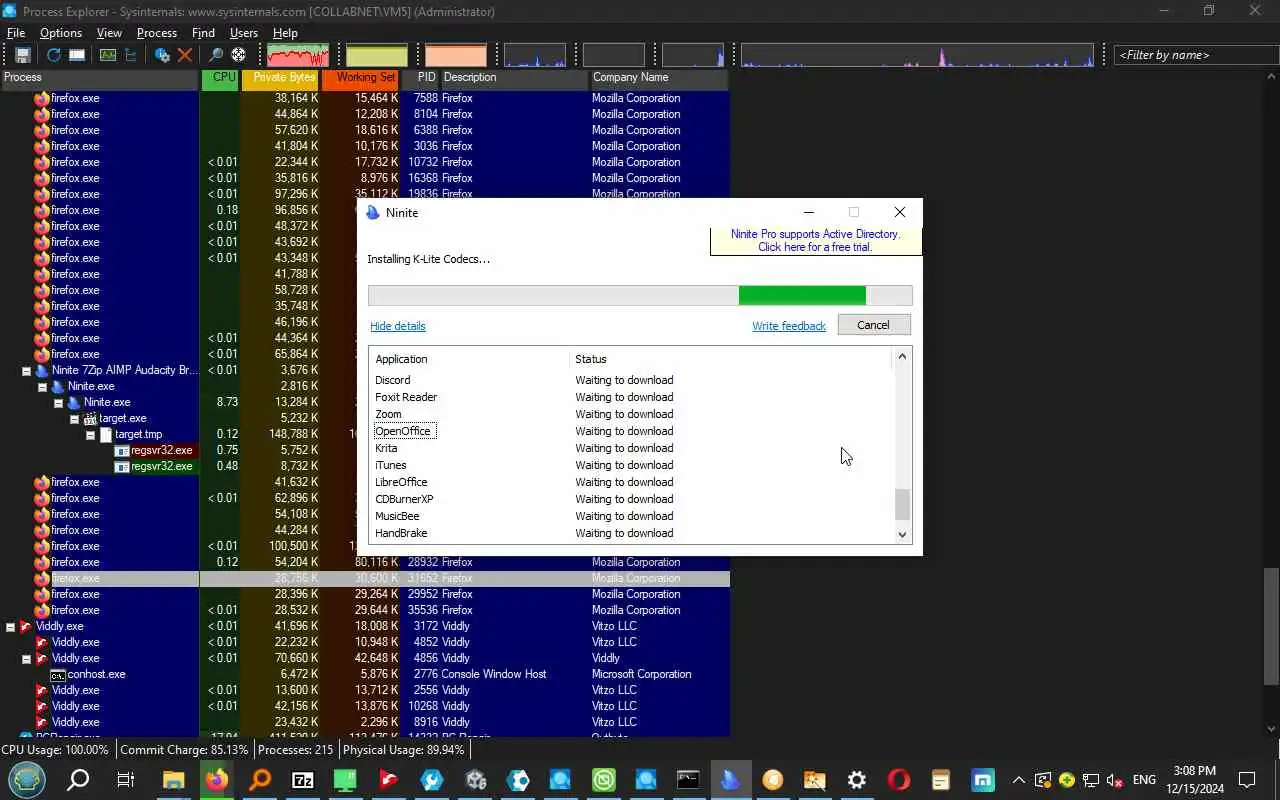Click the Refresh Now toolbar icon
Screen dimensions: 1280x800
[x=54, y=55]
